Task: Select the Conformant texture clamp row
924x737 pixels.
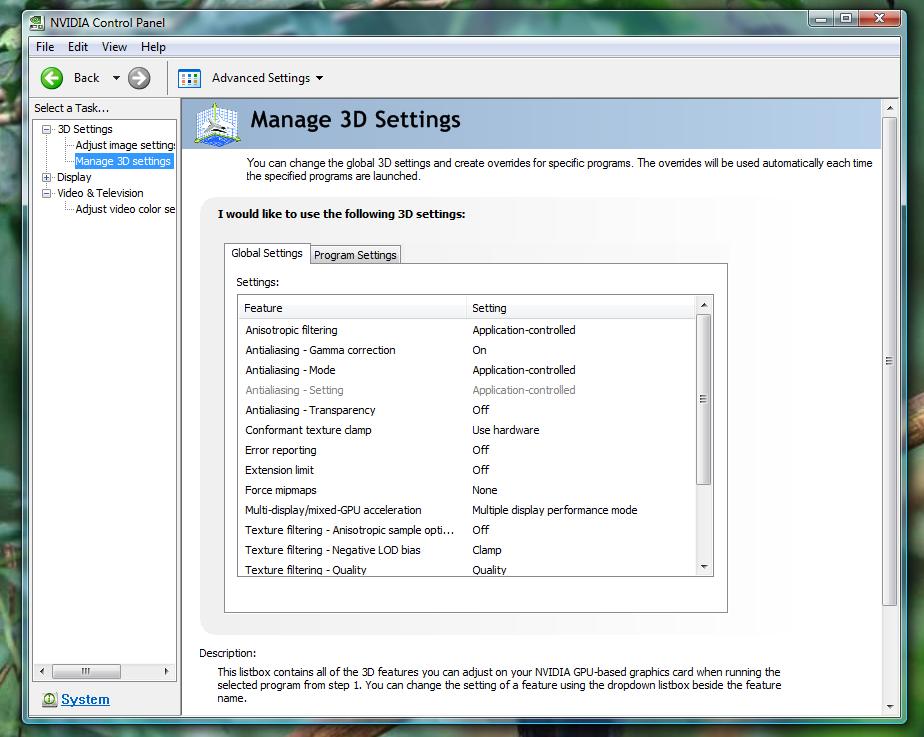Action: pyautogui.click(x=467, y=430)
